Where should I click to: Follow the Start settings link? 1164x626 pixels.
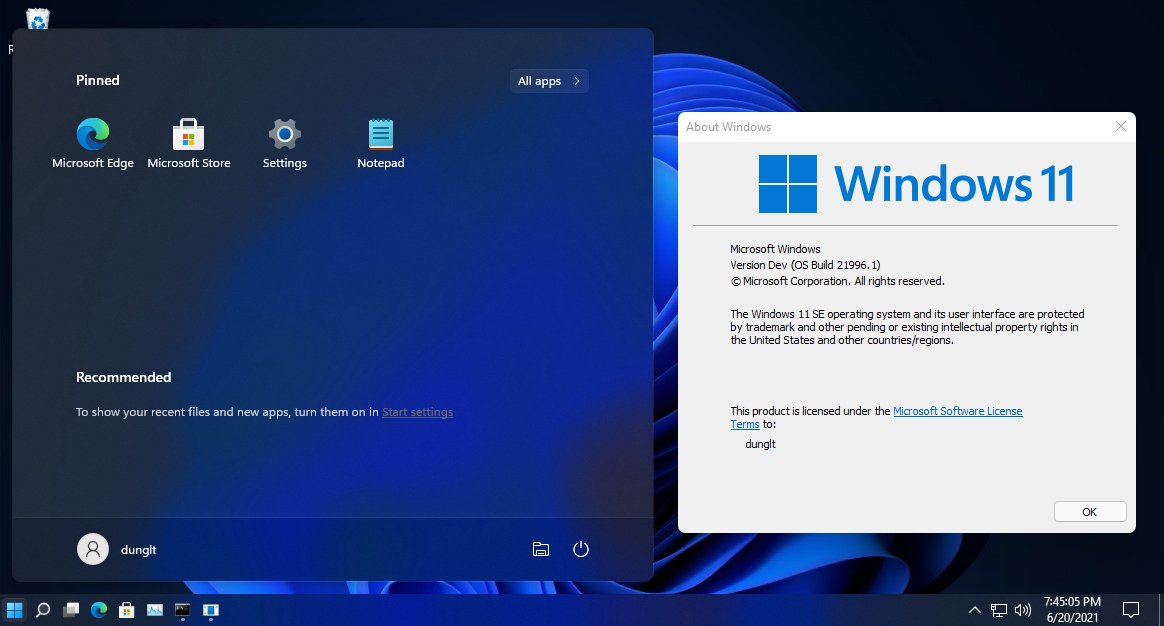tap(417, 412)
